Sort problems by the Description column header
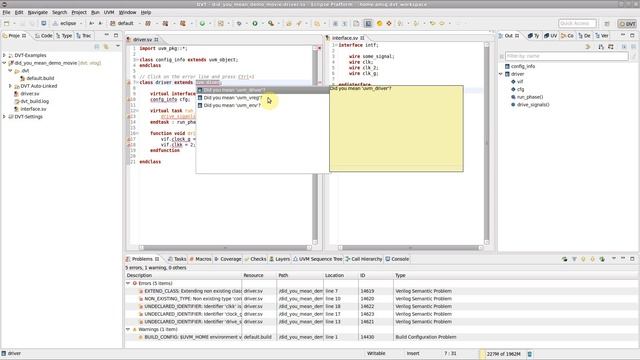The height and width of the screenshot is (360, 640). pyautogui.click(x=183, y=276)
